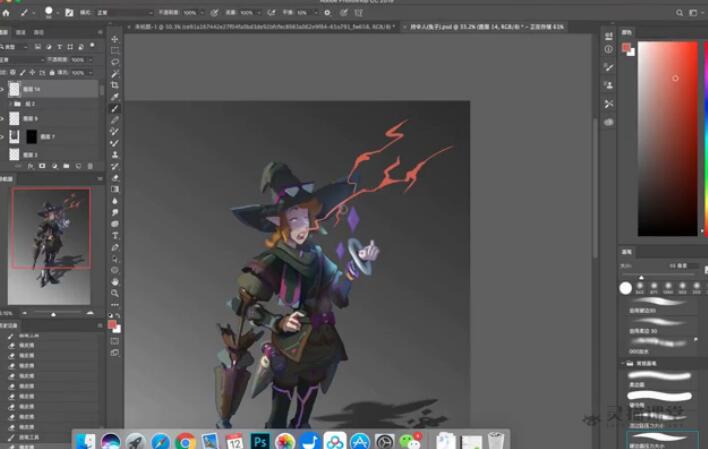Toggle lock image pixels brush icon
This screenshot has height=449, width=708.
(23, 72)
